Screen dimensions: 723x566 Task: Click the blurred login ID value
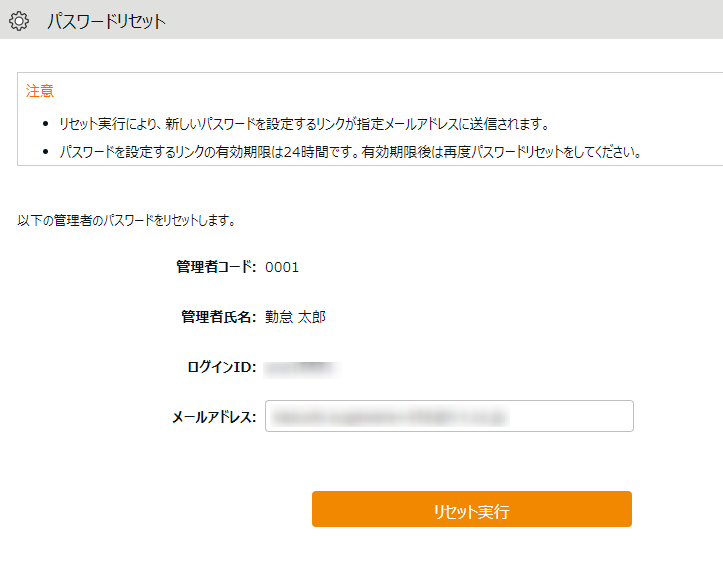(298, 367)
